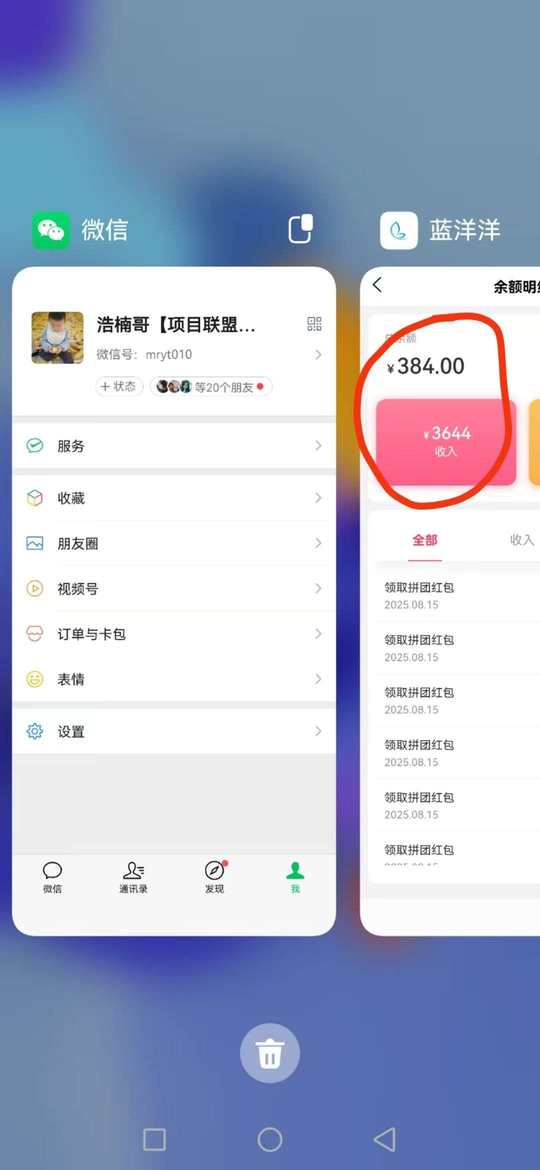Open the 通讯录 contacts tab

tap(134, 877)
